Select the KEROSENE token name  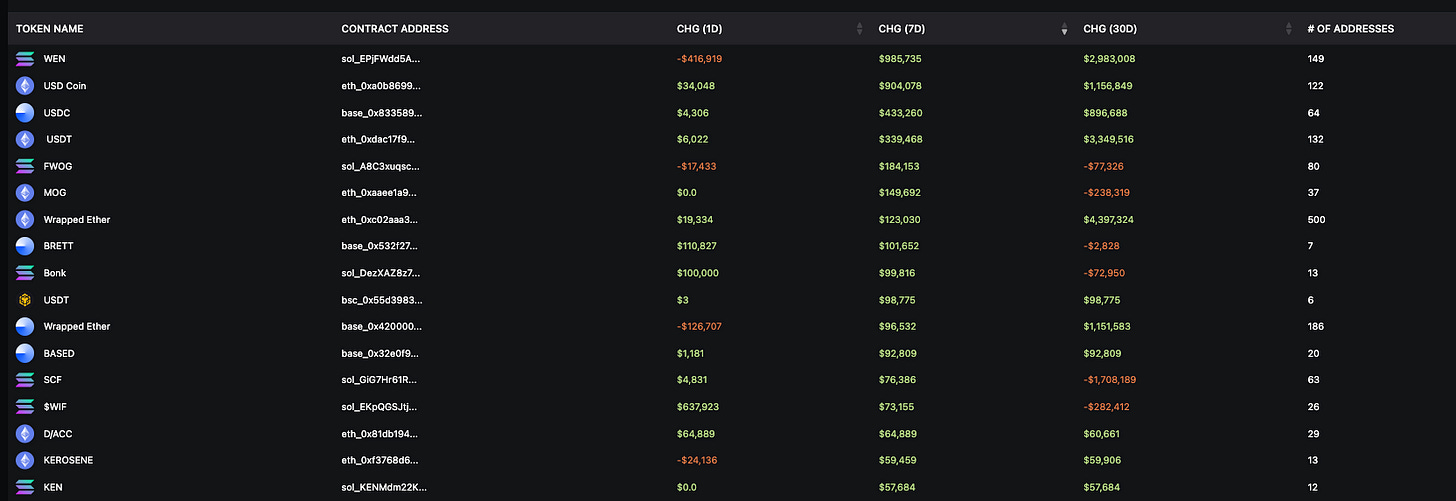69,461
